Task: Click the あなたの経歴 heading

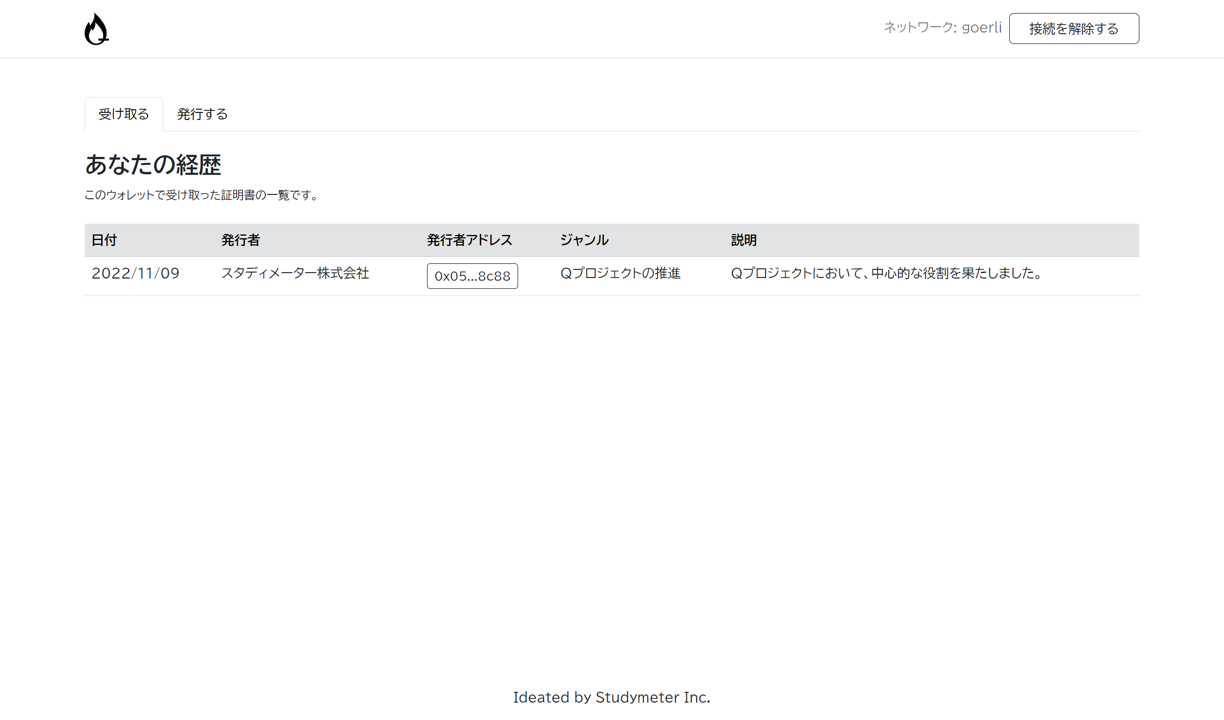Action: click(x=153, y=164)
